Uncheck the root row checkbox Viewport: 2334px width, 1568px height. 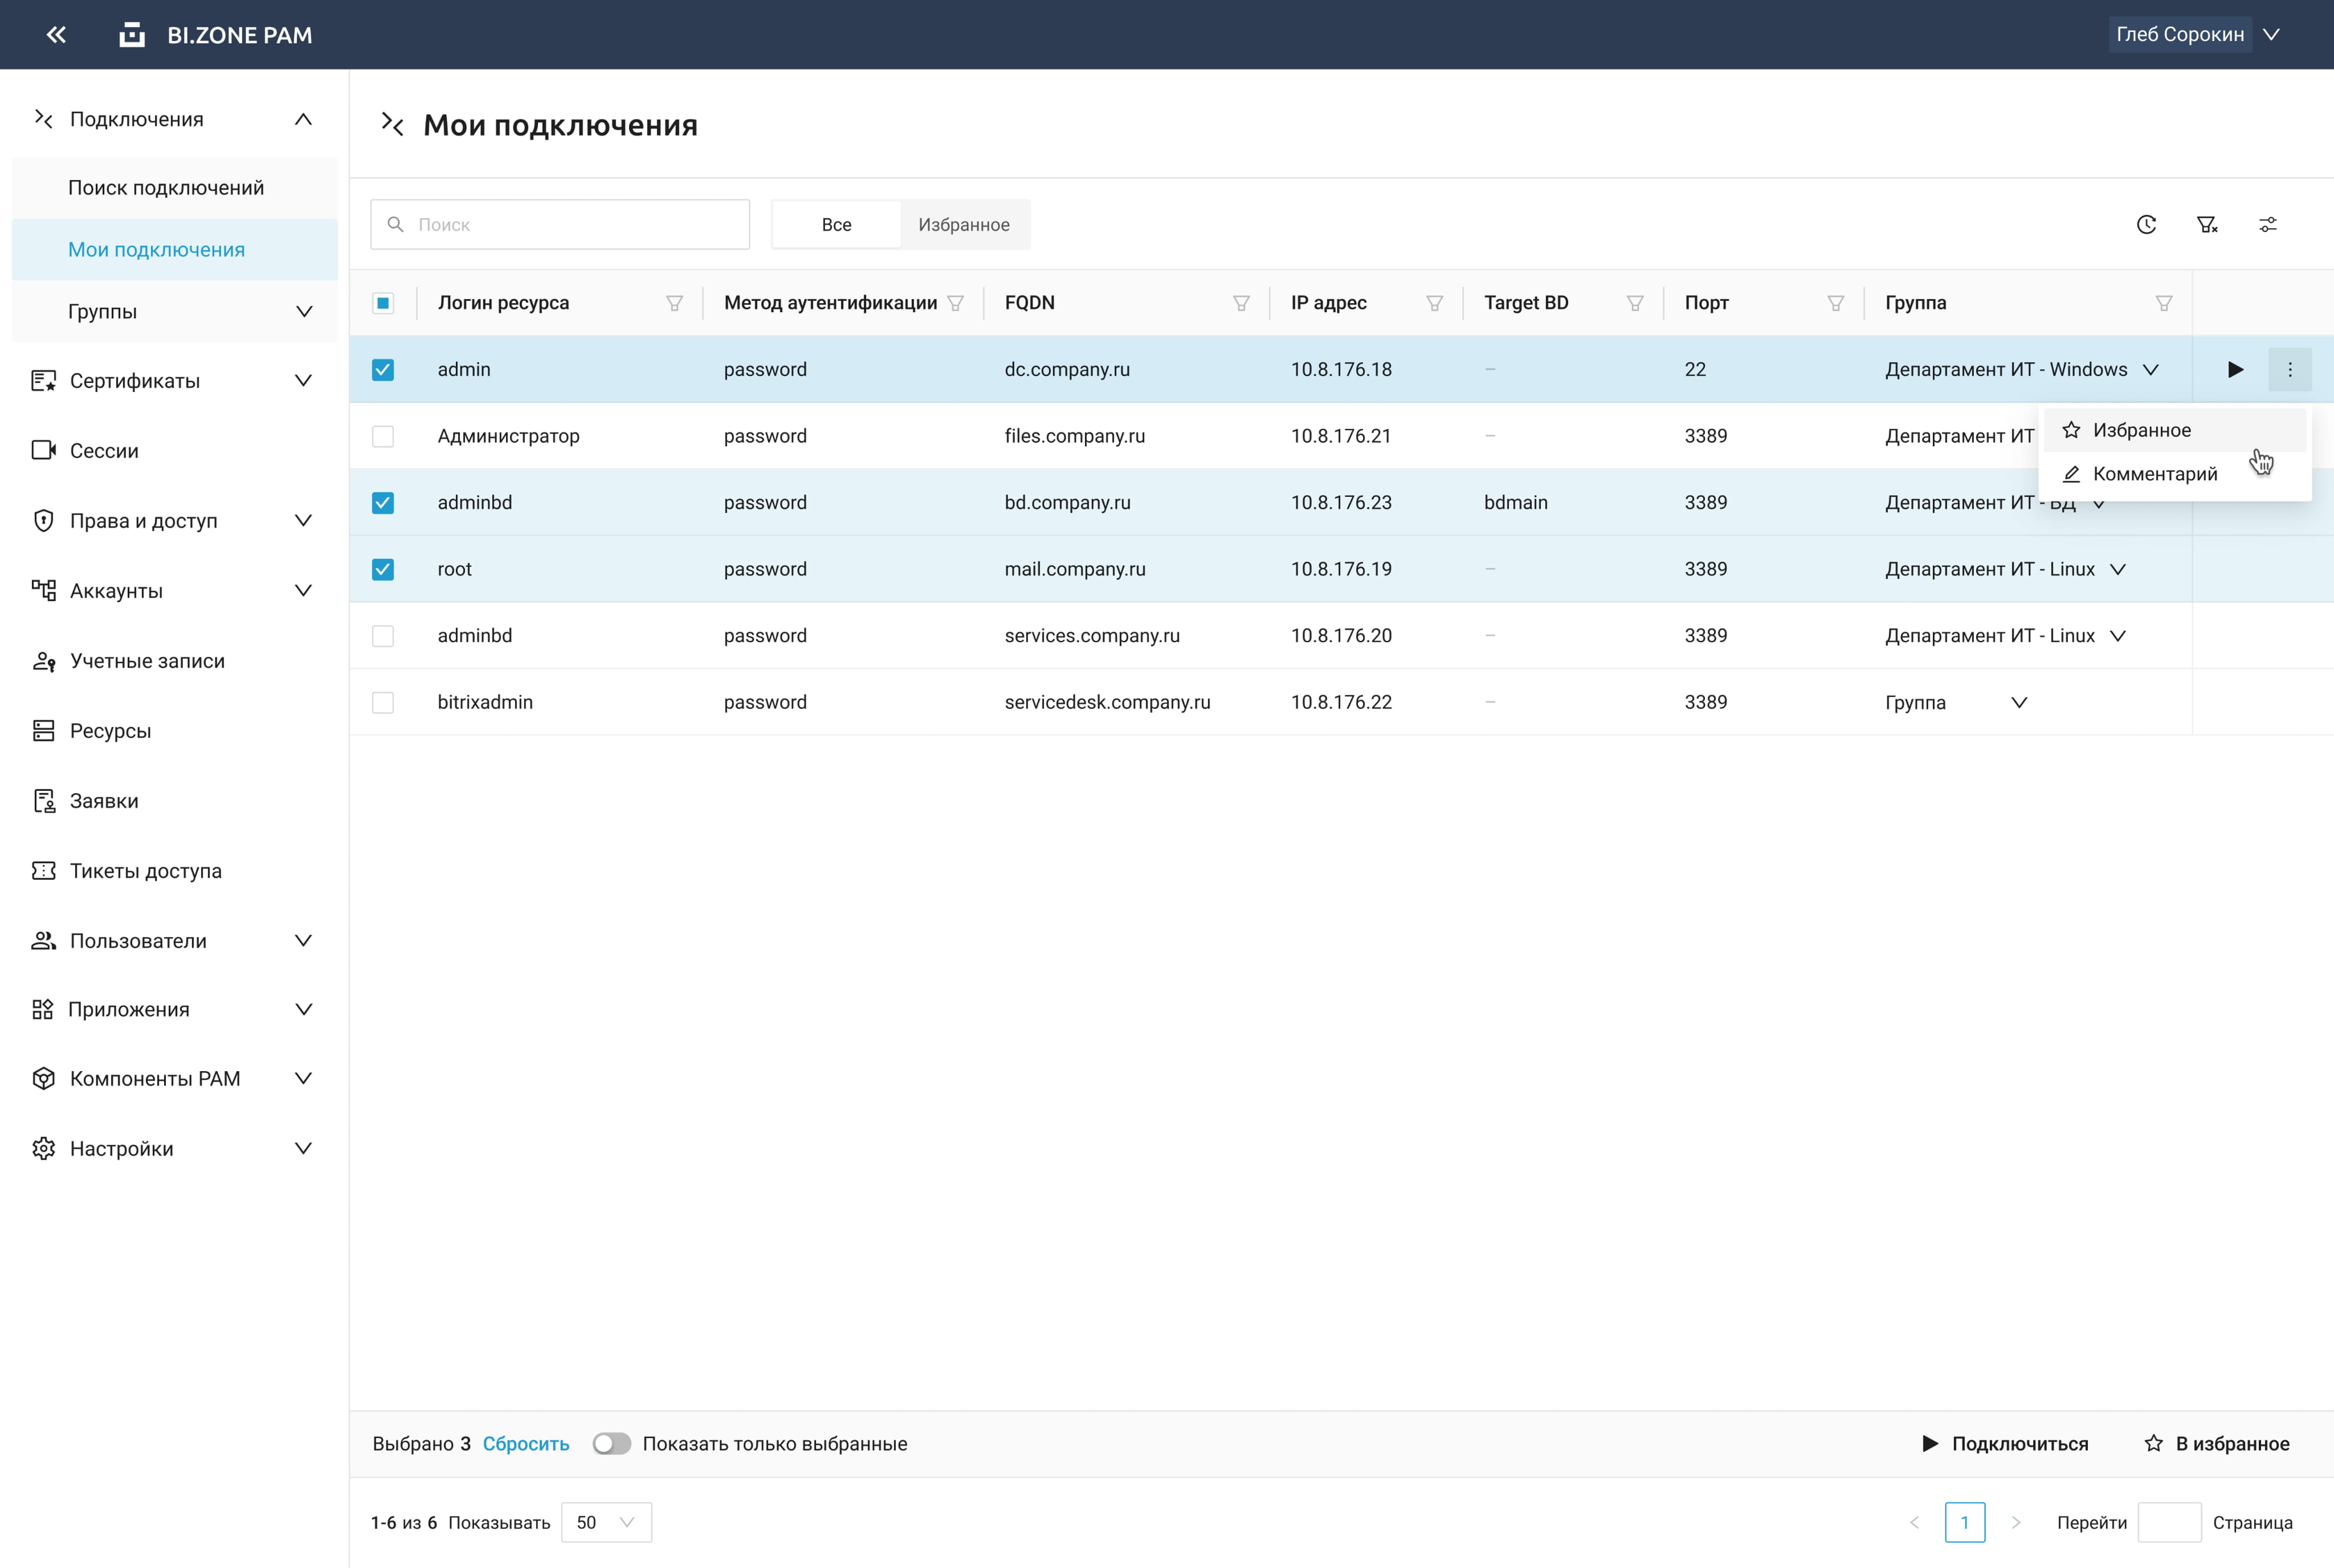383,570
